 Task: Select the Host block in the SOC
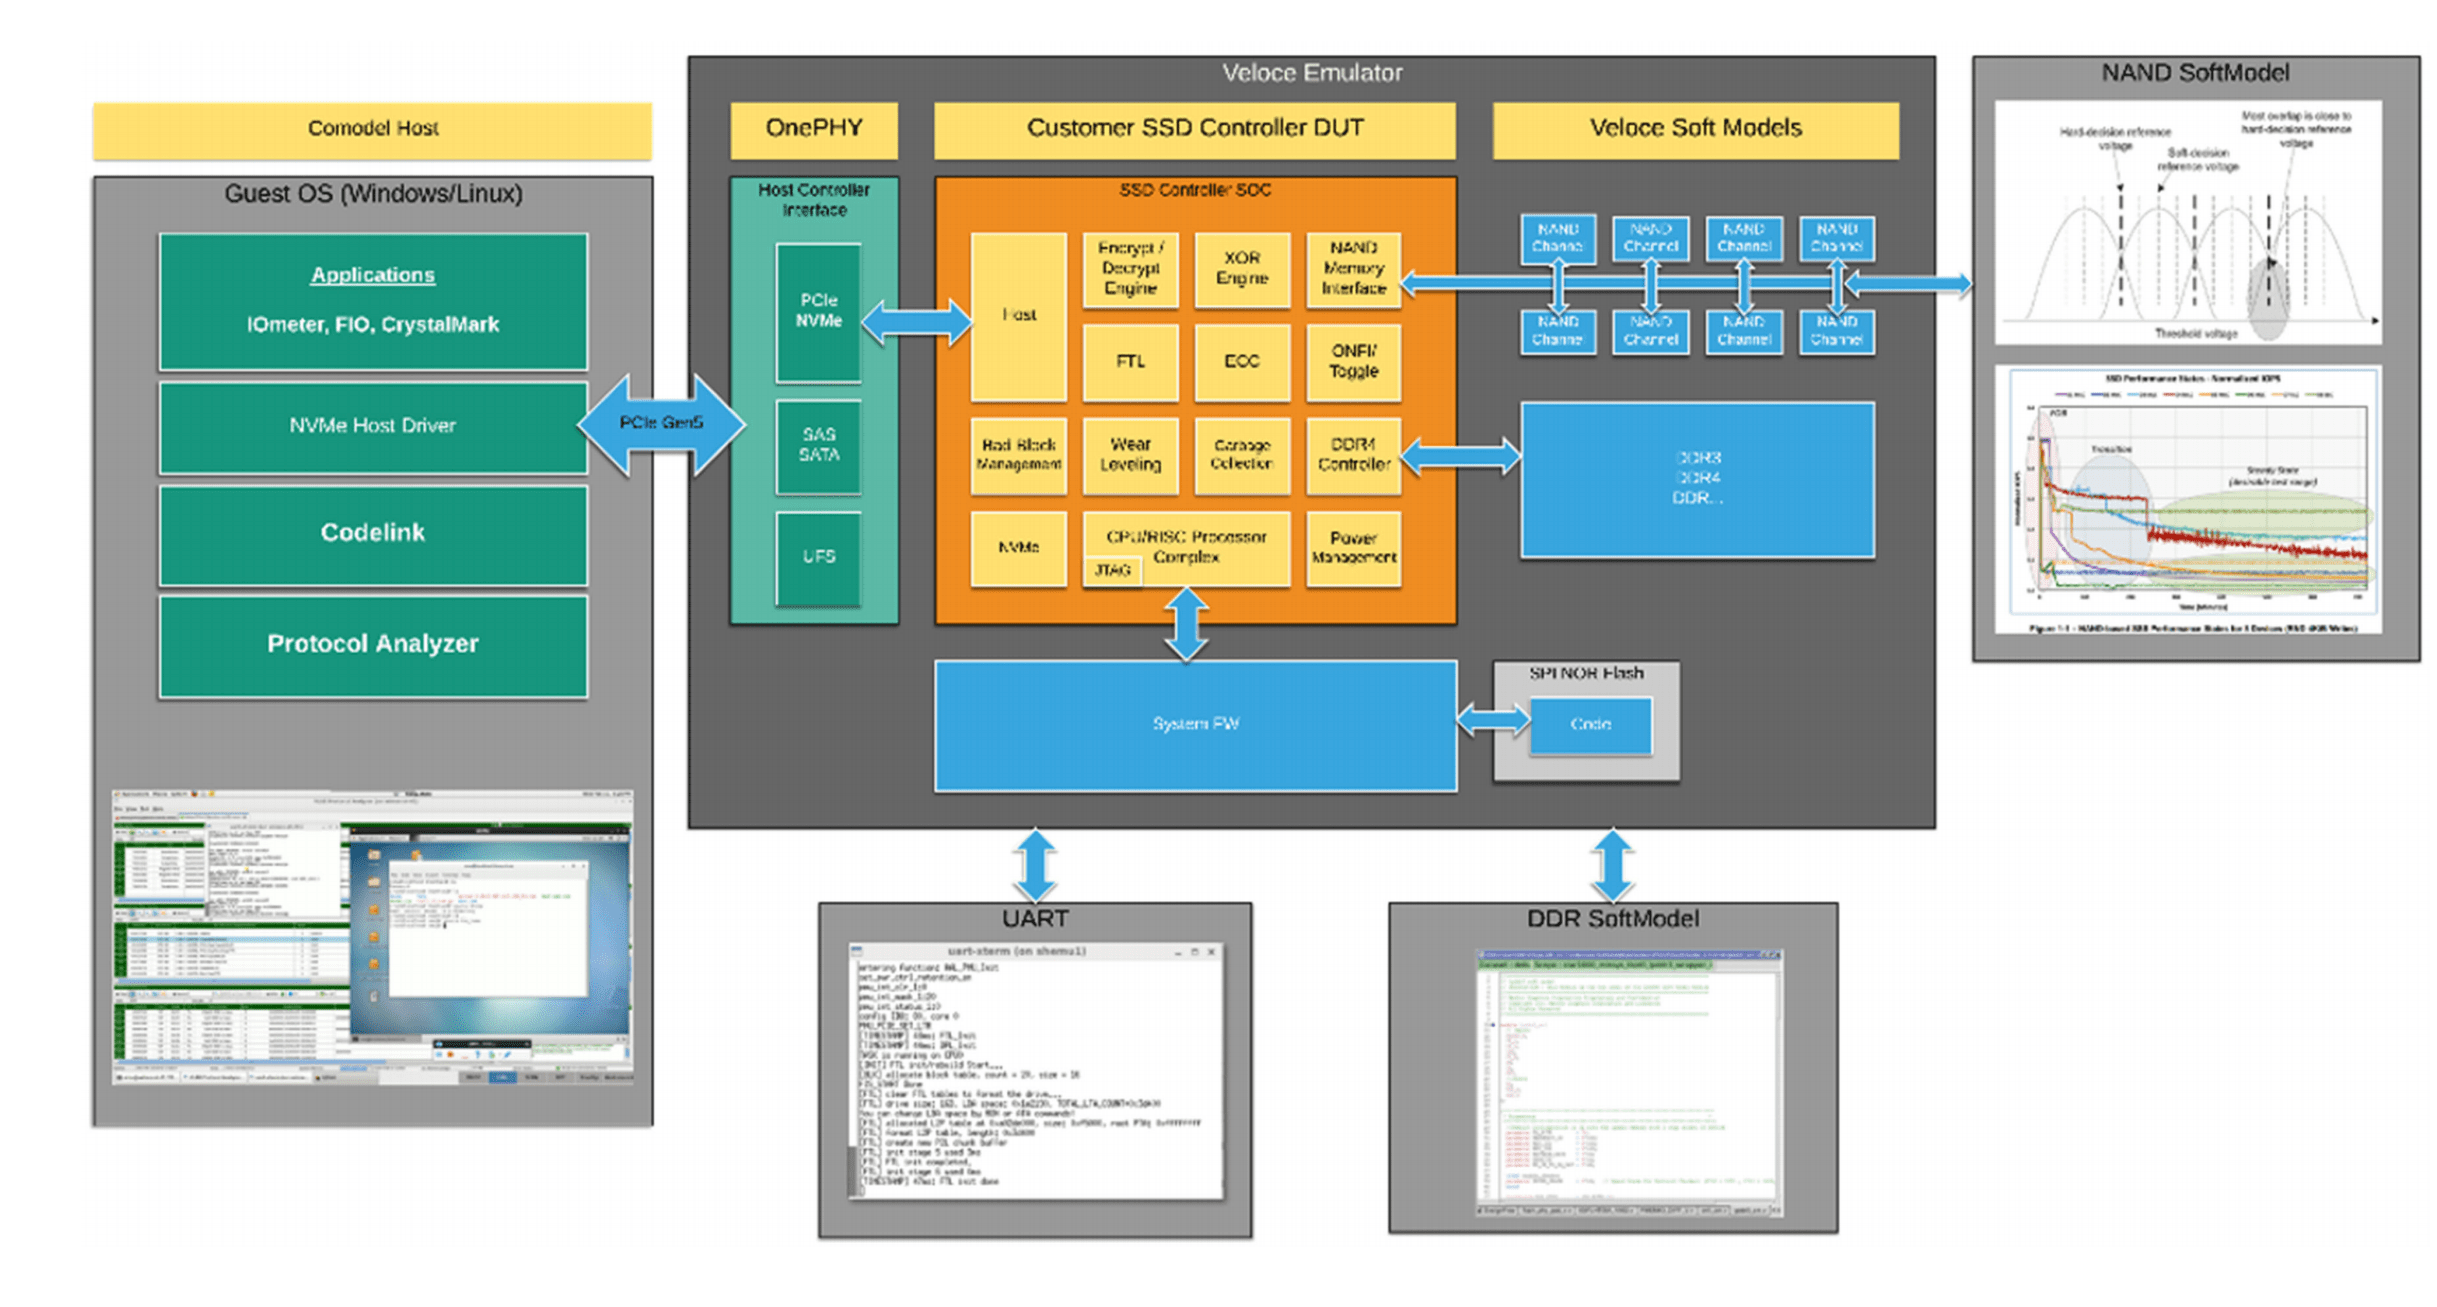point(1018,316)
